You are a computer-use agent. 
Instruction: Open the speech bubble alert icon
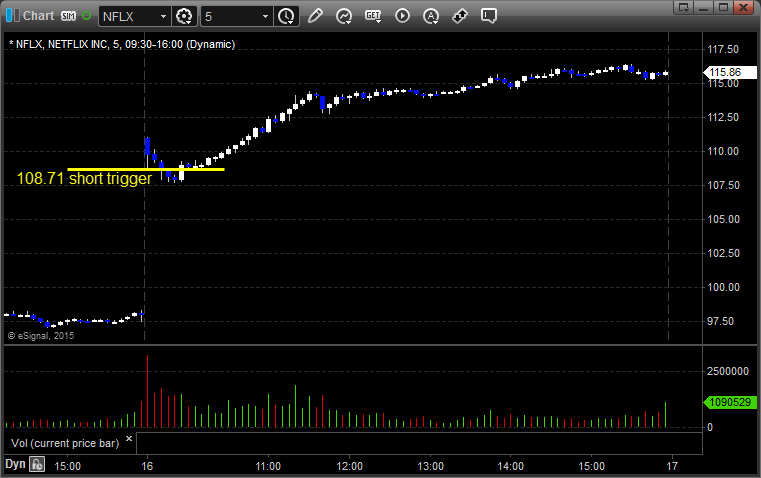(488, 16)
